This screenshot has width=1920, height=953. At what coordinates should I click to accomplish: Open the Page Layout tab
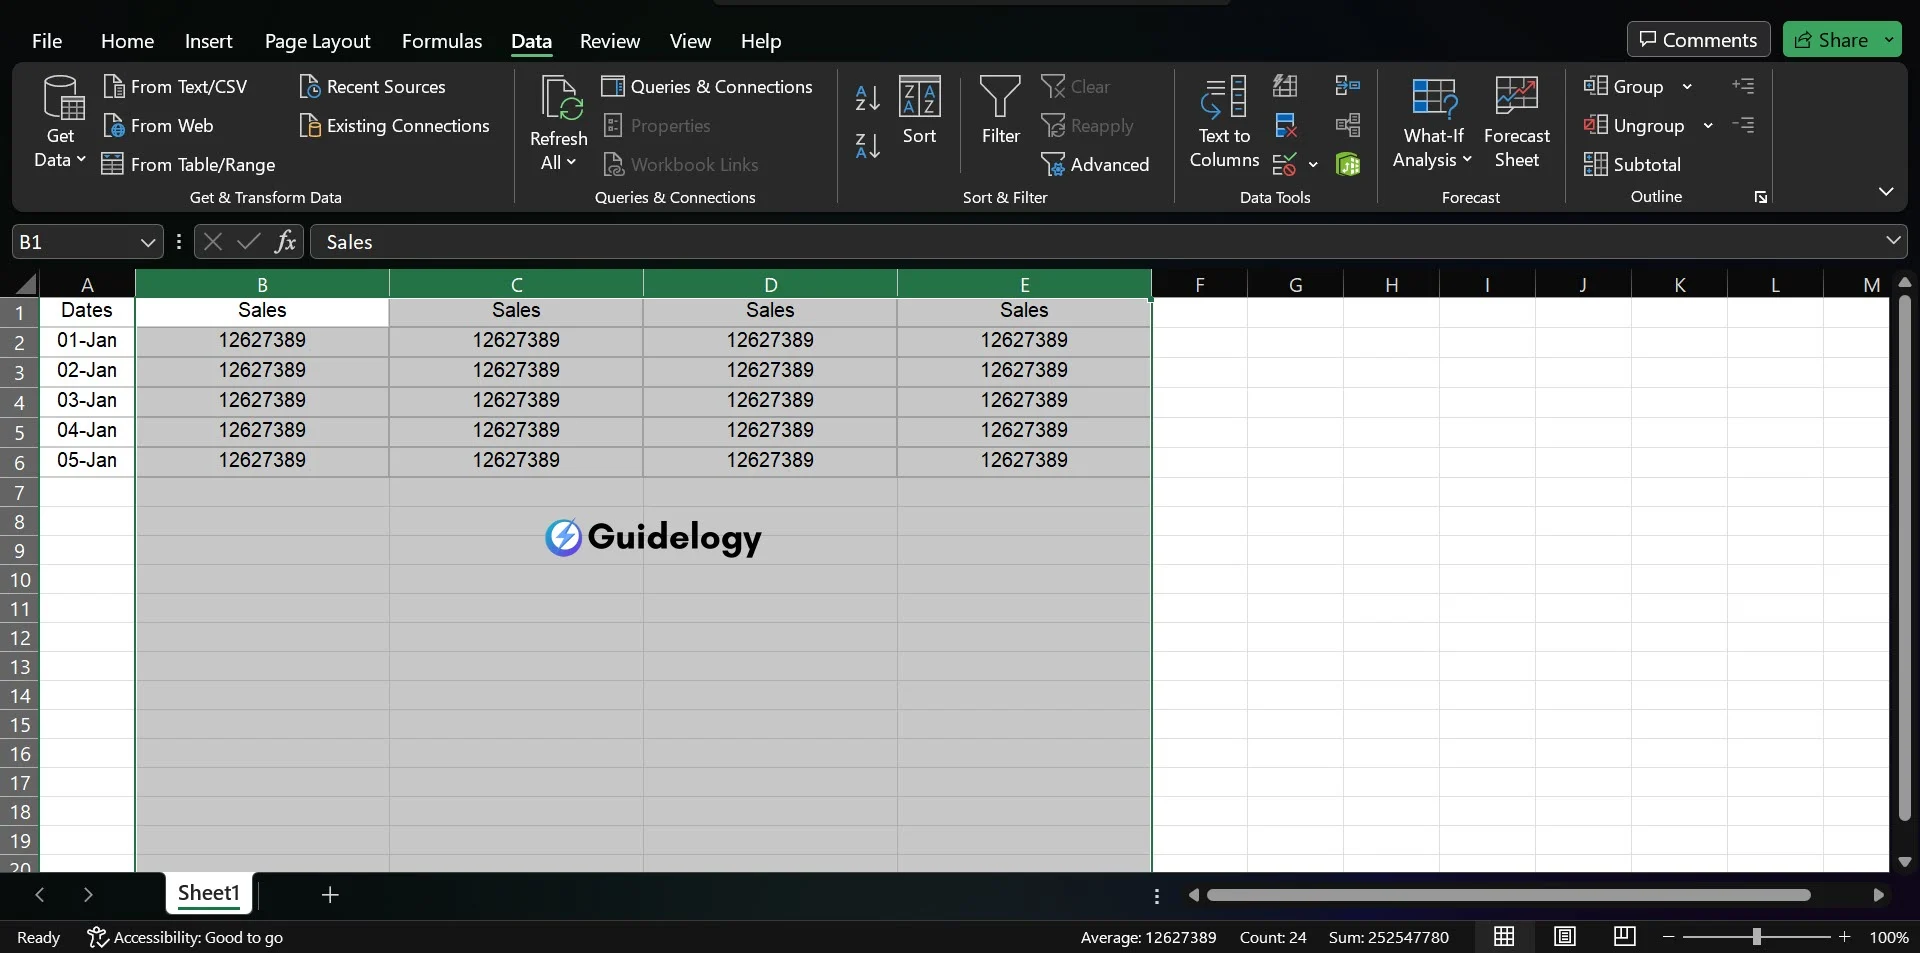(317, 41)
